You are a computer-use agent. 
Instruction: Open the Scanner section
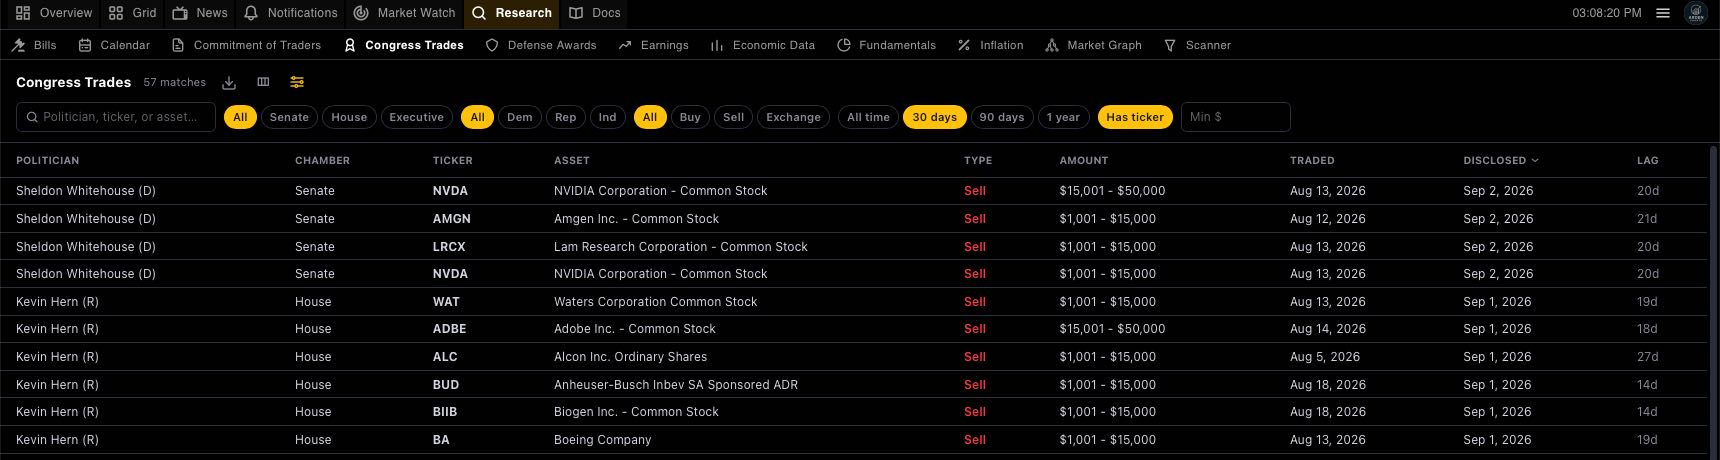point(1197,45)
